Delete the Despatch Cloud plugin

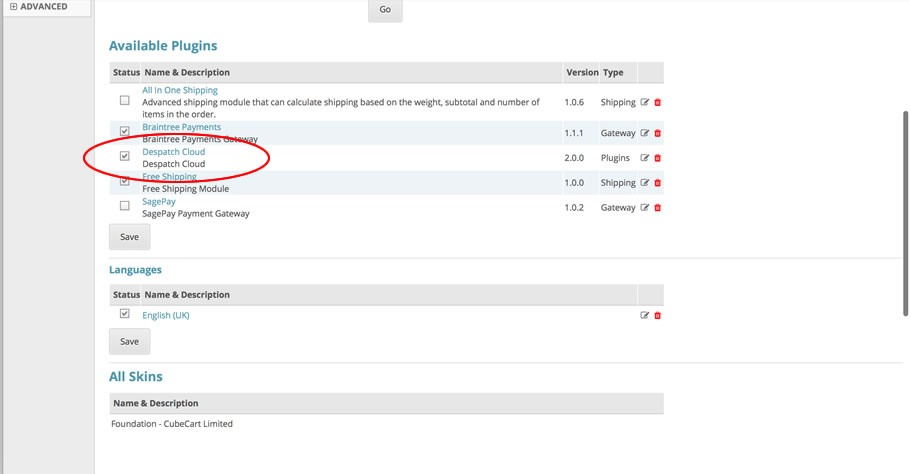click(658, 158)
